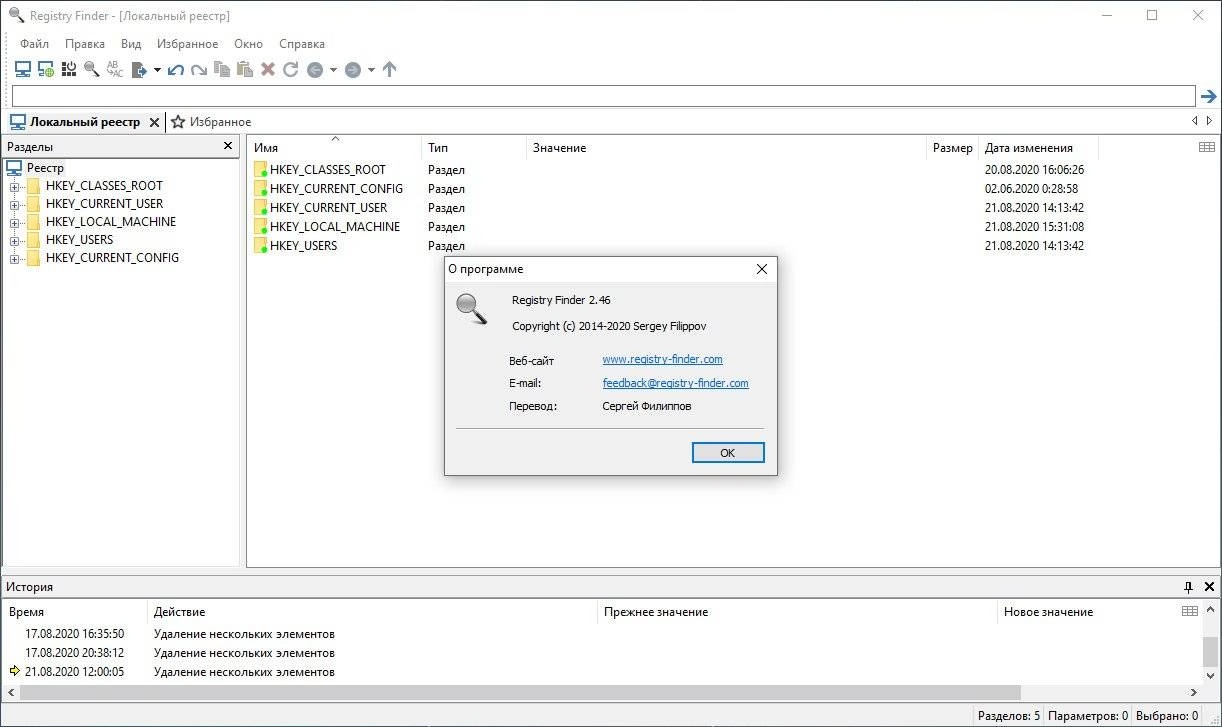This screenshot has width=1222, height=727.
Task: Go up one level with the up arrow
Action: pos(390,69)
